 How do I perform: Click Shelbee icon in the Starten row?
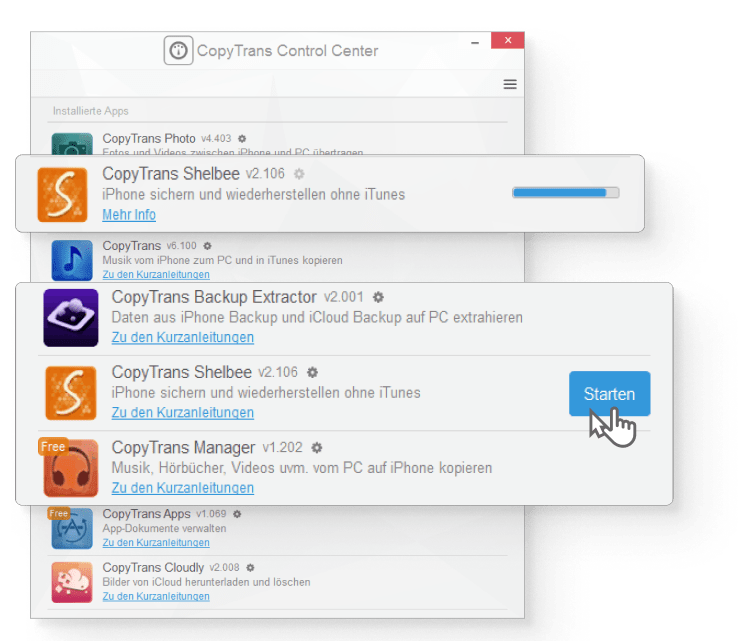click(71, 393)
